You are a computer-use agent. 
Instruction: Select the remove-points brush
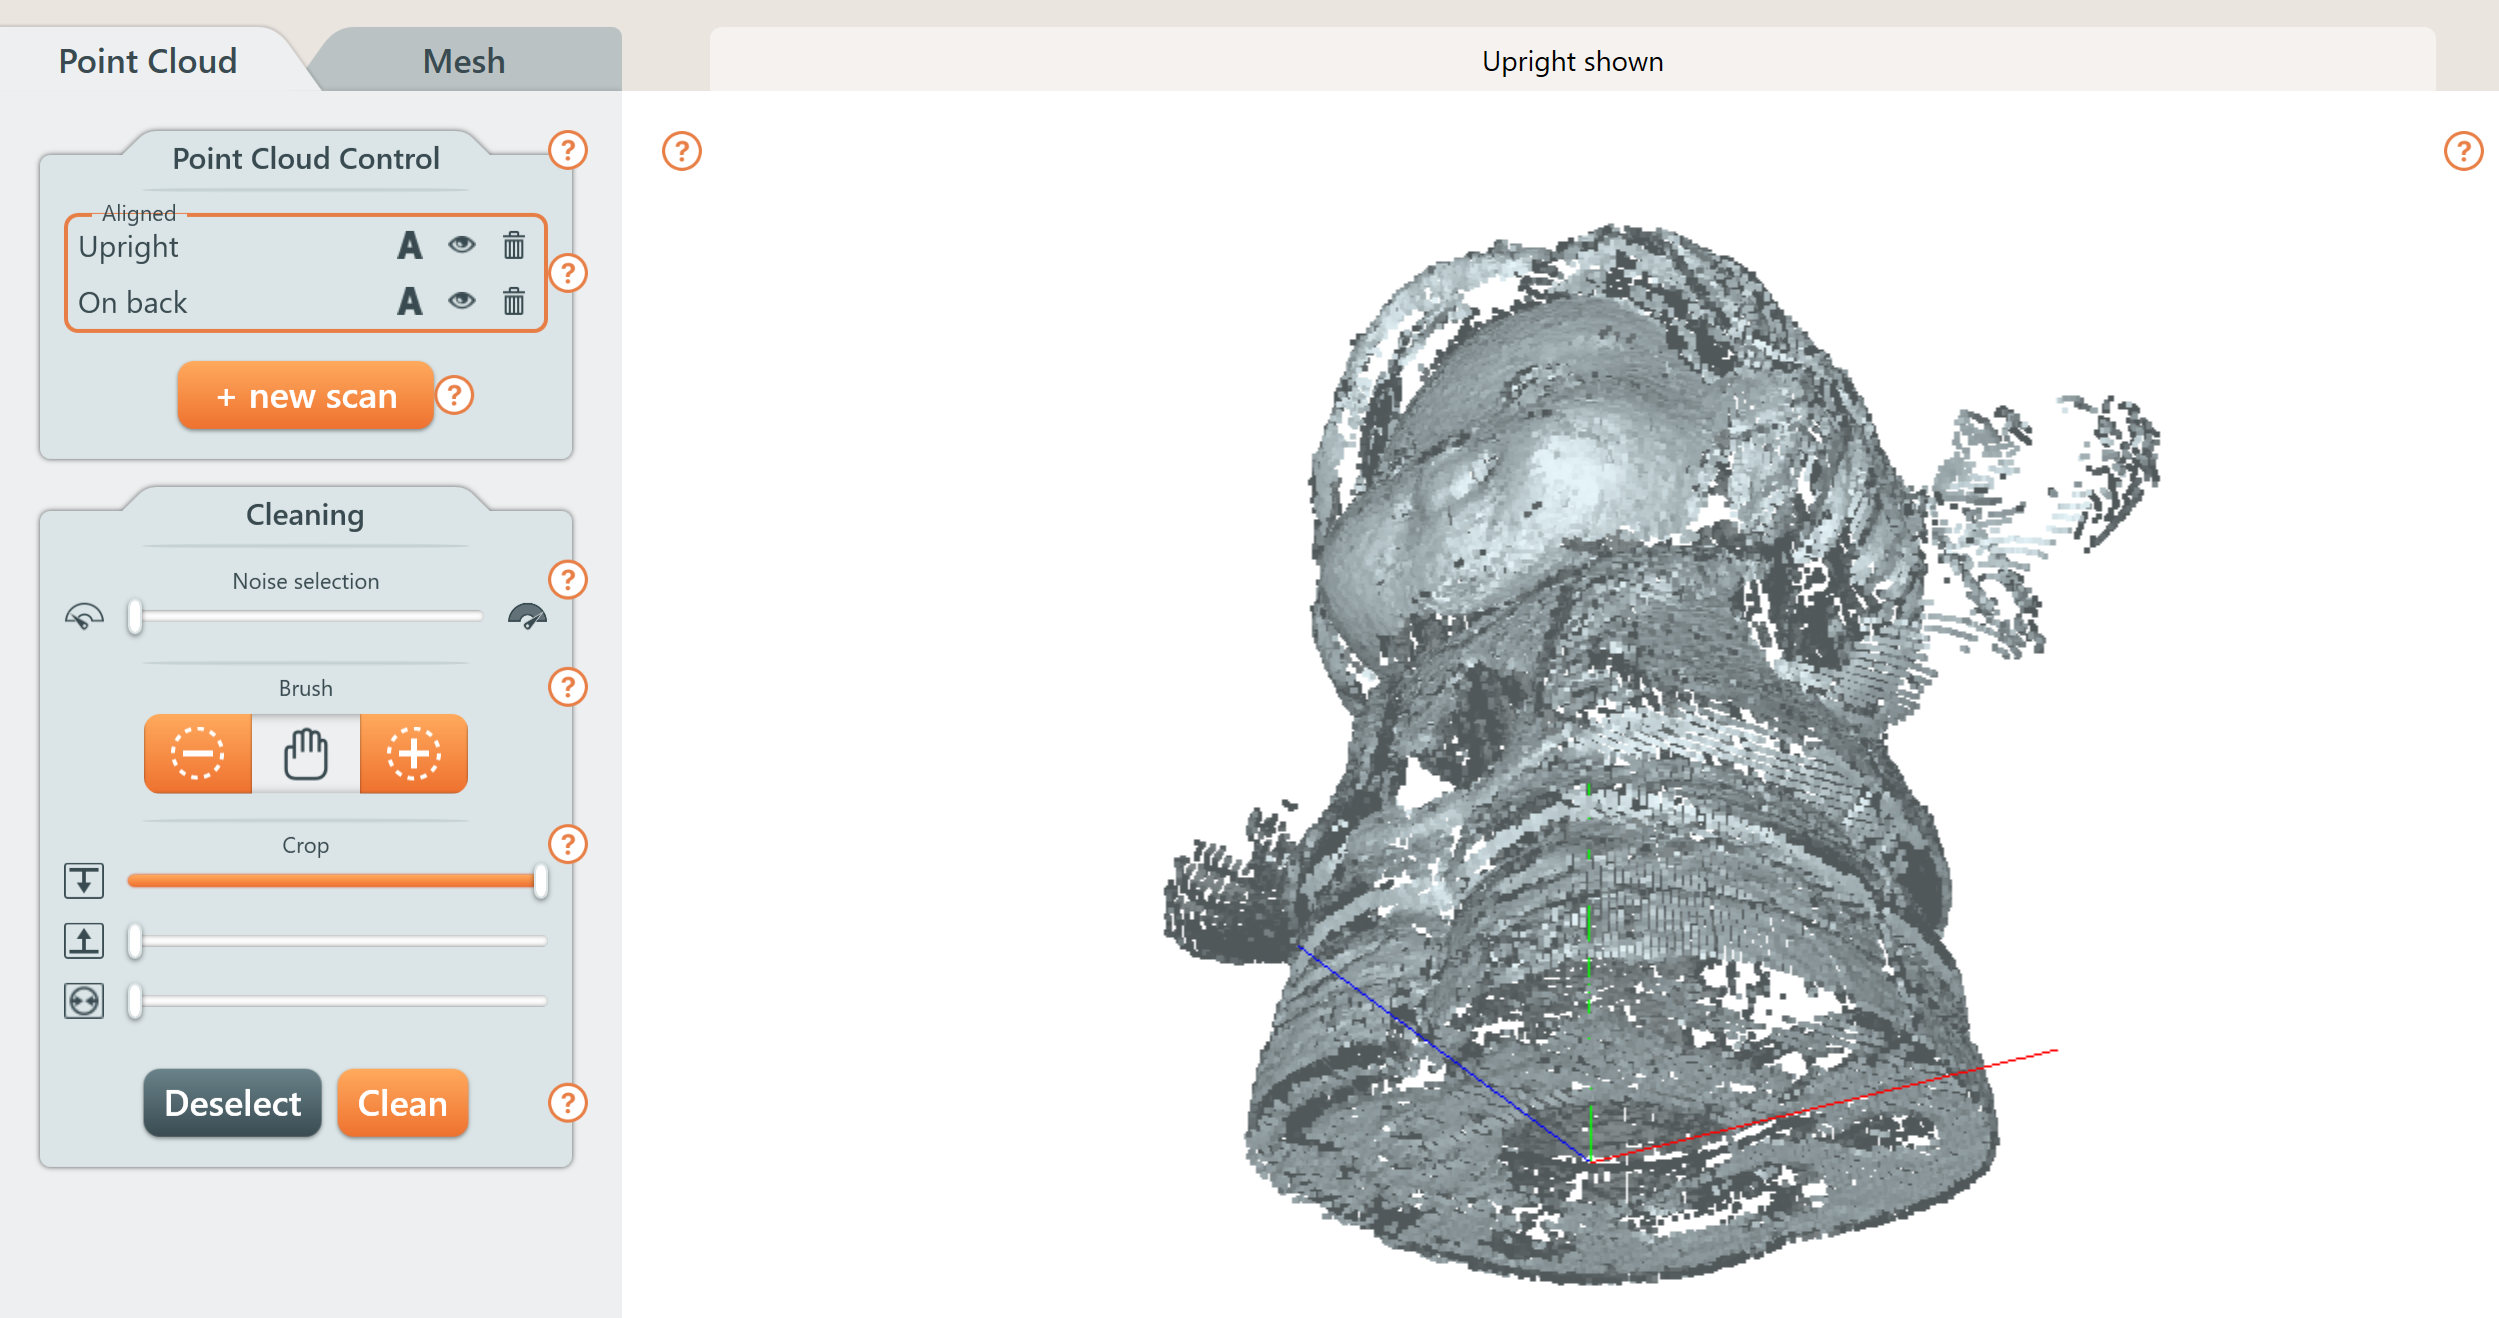click(x=197, y=755)
